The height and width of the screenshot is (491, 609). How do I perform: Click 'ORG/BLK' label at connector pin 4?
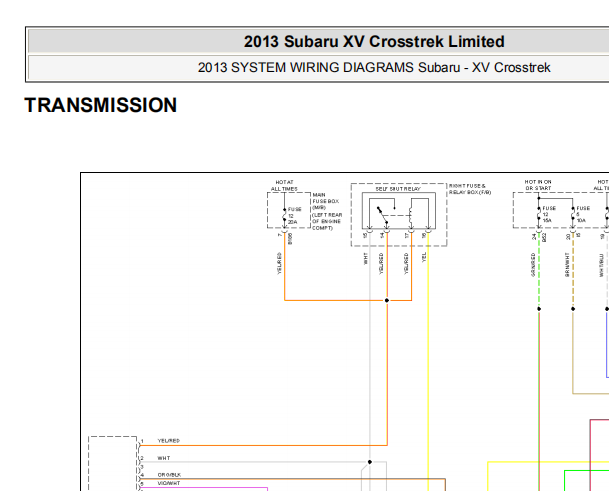169,475
